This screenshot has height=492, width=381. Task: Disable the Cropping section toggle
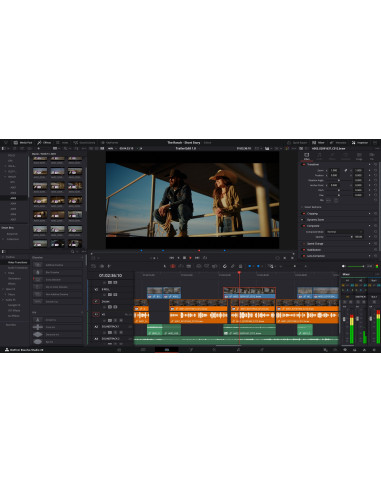304,214
